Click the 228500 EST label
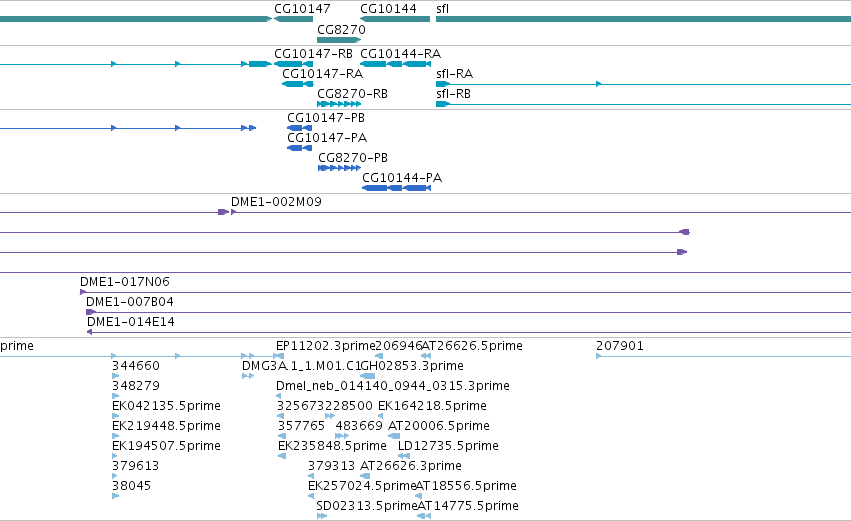 [349, 406]
